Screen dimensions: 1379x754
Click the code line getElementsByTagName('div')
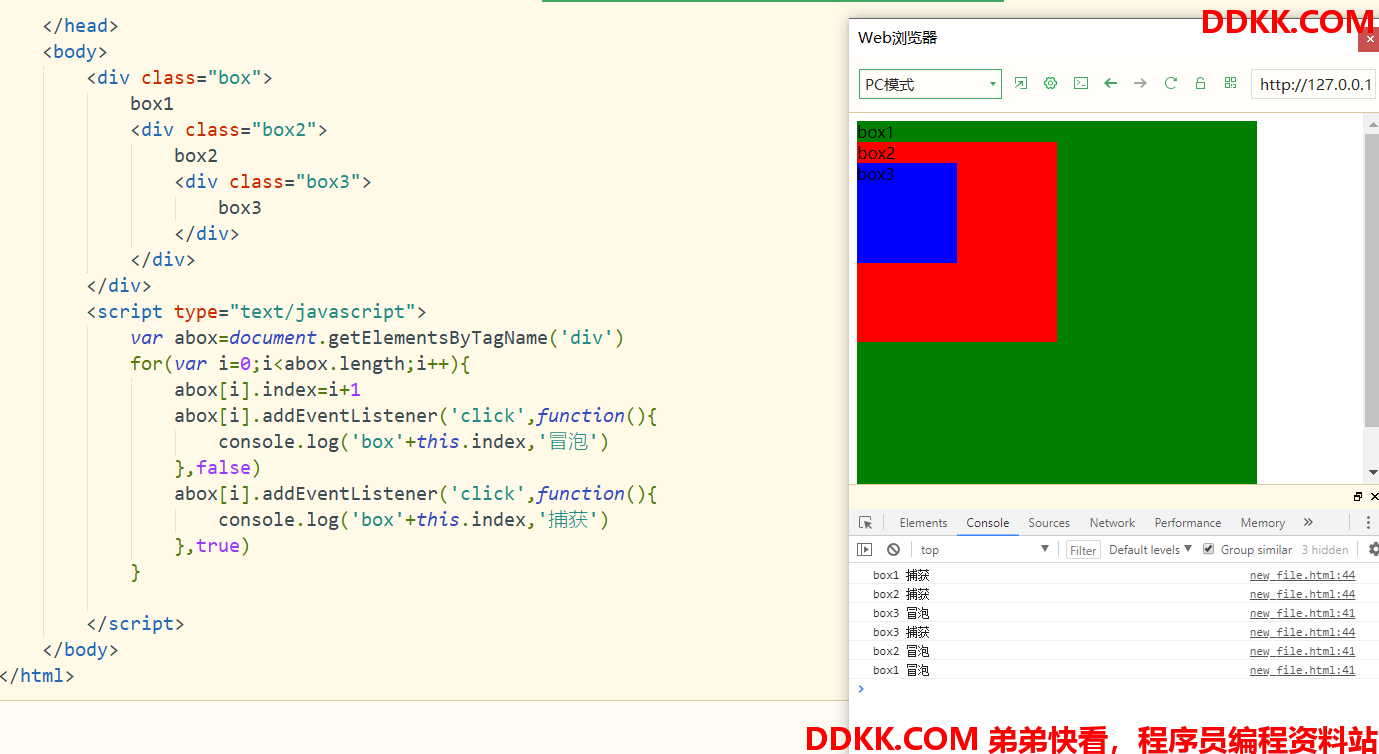click(x=377, y=338)
